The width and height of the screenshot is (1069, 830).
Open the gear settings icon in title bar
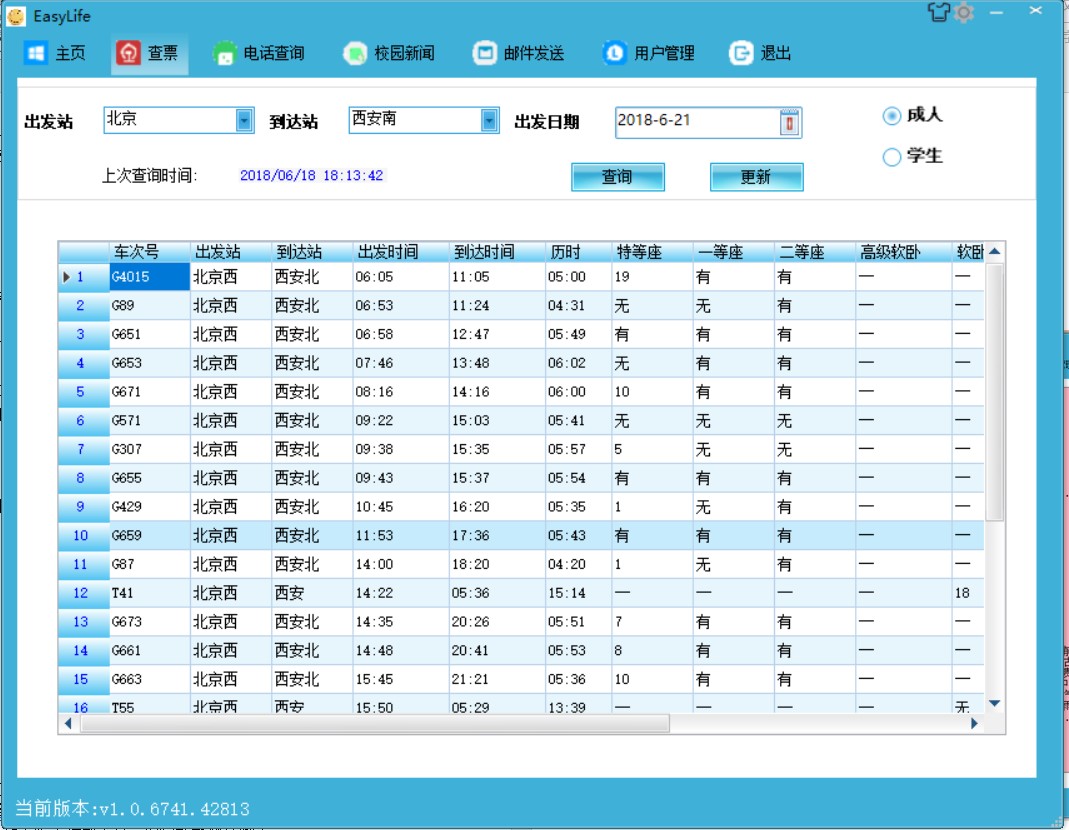point(963,13)
